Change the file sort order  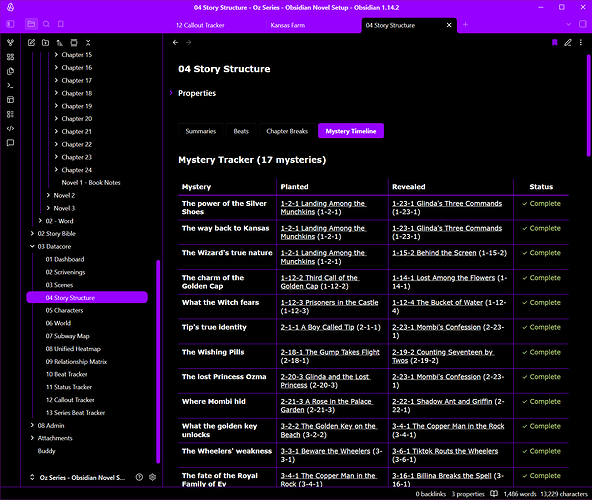(x=60, y=43)
